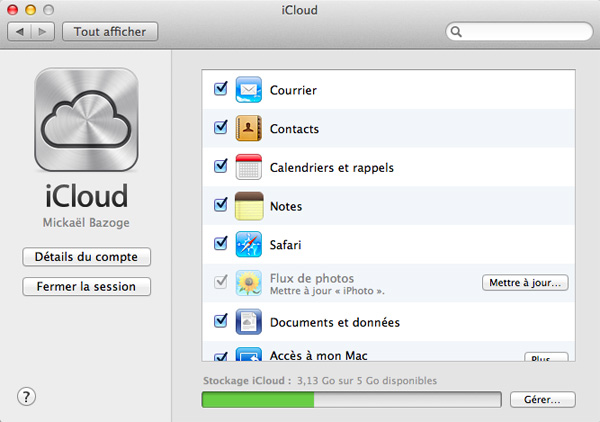Select the Courrier label text
This screenshot has width=600, height=422.
coord(293,90)
